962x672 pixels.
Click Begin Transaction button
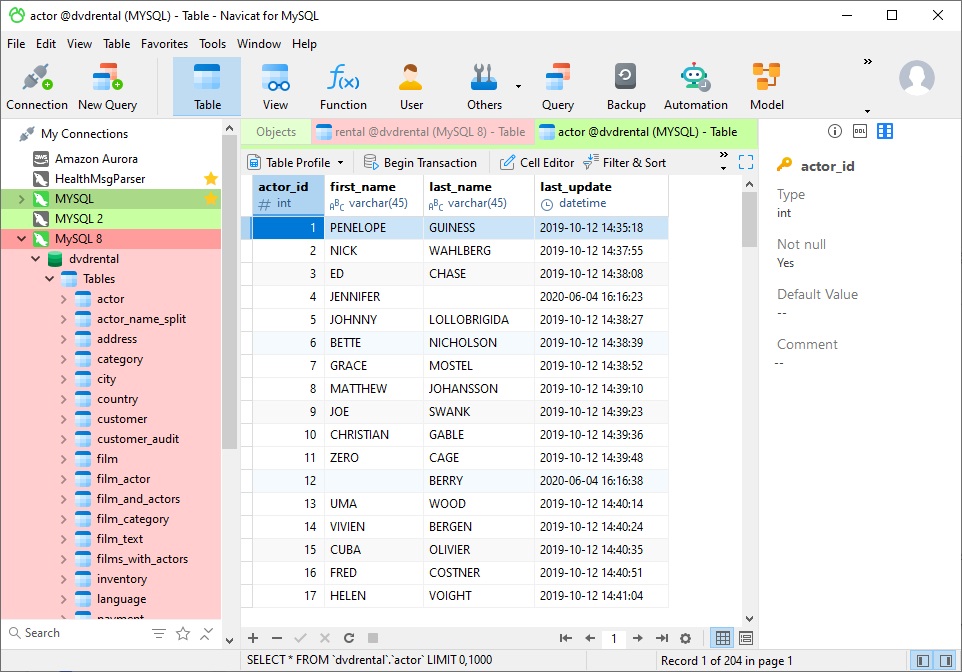(420, 163)
